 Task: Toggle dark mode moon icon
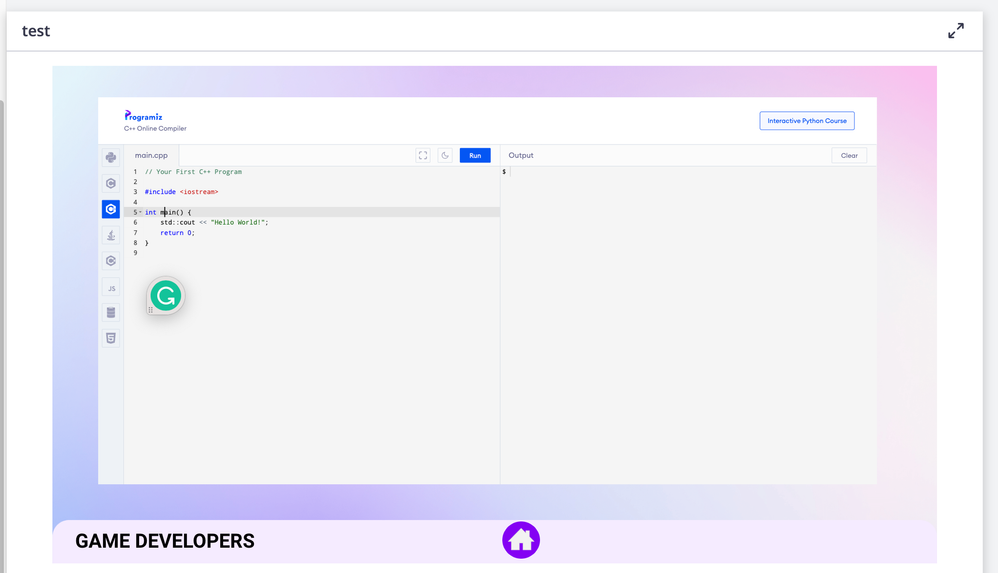(445, 155)
